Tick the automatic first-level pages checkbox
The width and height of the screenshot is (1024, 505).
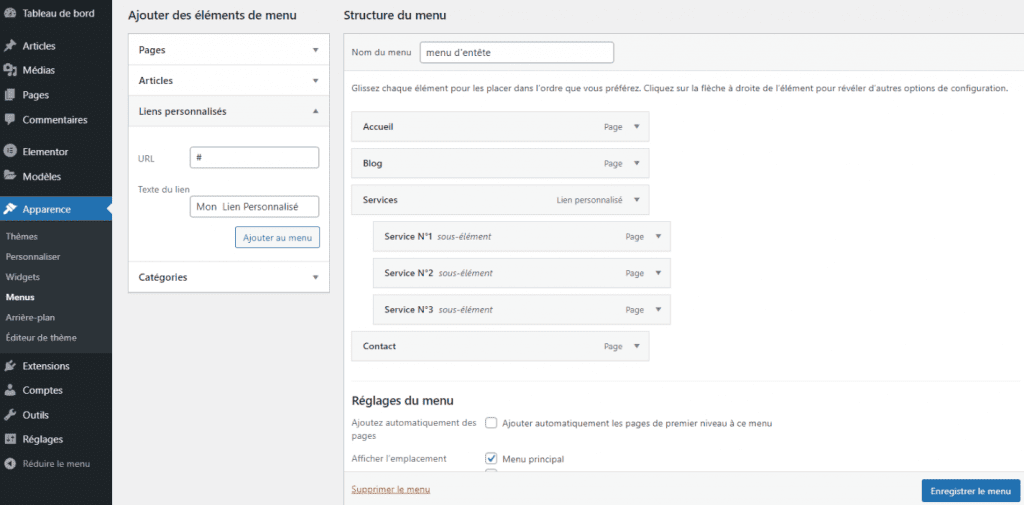(x=491, y=423)
